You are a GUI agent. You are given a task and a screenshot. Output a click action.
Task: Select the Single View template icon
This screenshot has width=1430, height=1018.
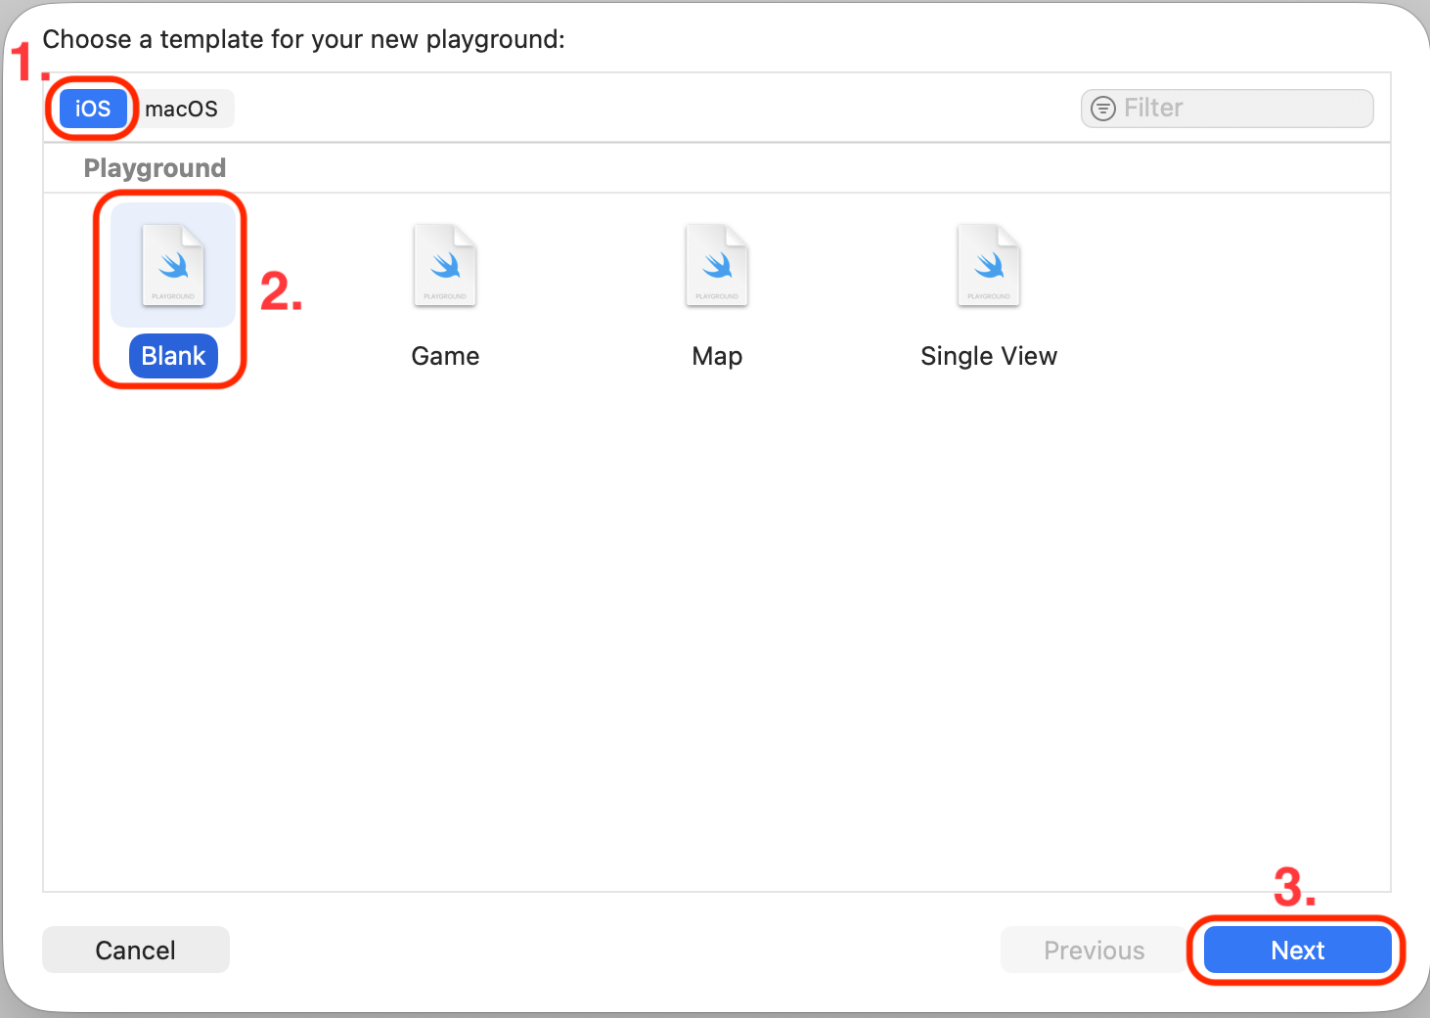[989, 265]
